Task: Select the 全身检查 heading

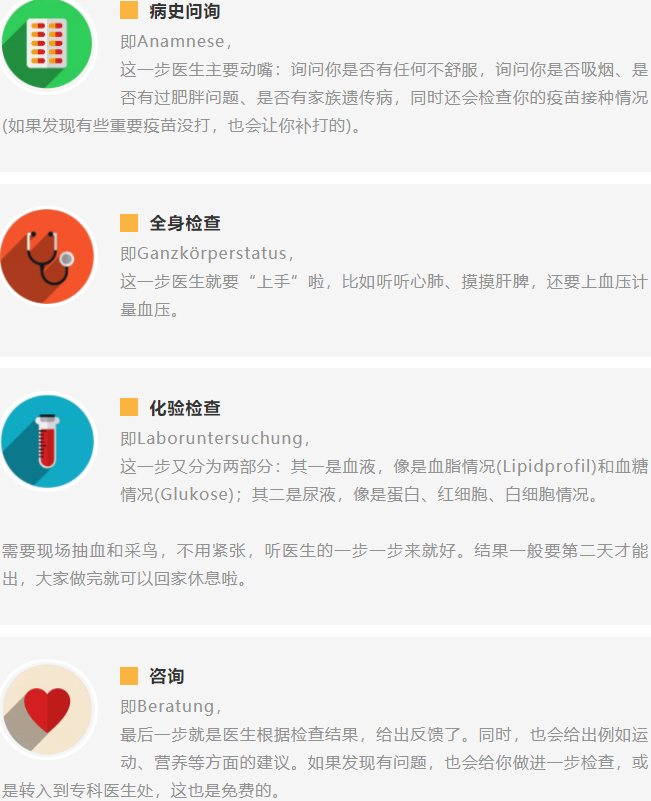Action: (x=184, y=223)
